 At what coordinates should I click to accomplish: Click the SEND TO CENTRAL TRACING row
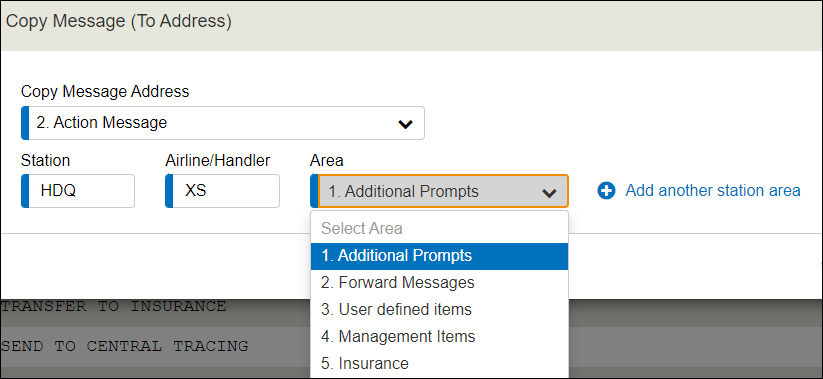pyautogui.click(x=155, y=346)
